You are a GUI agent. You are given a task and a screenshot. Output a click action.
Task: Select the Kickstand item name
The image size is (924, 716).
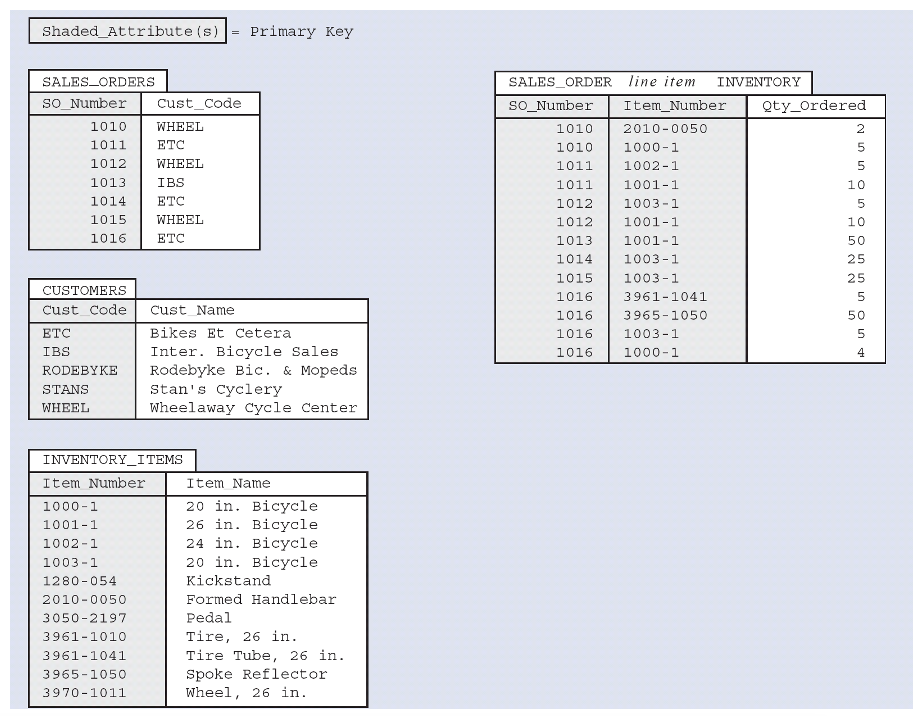point(228,581)
